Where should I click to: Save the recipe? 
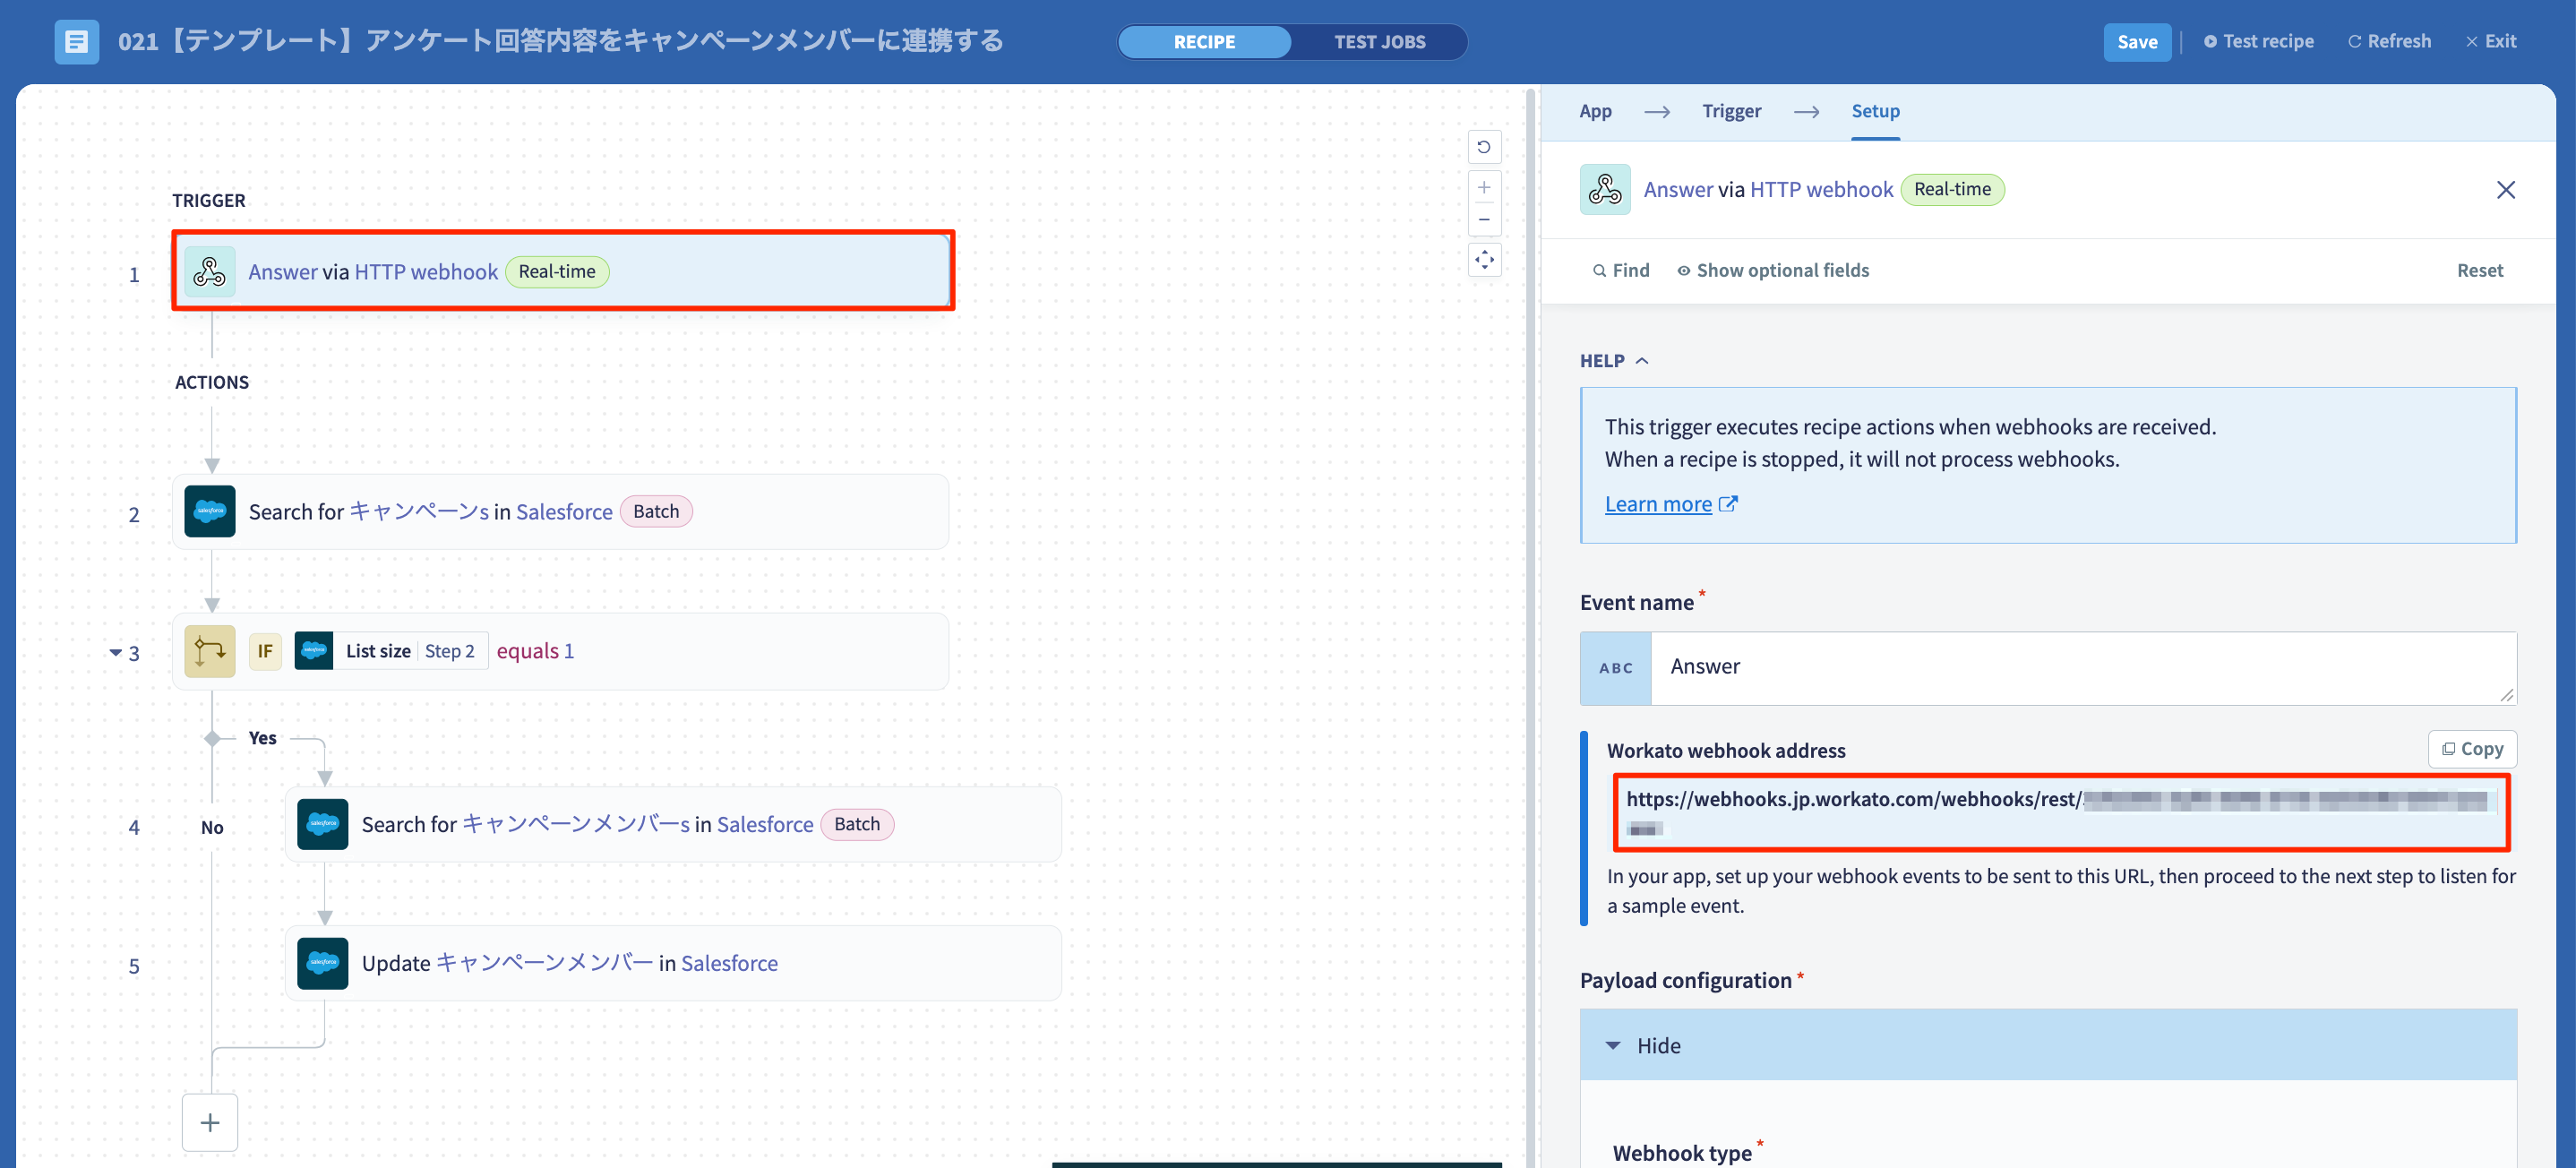tap(2136, 42)
